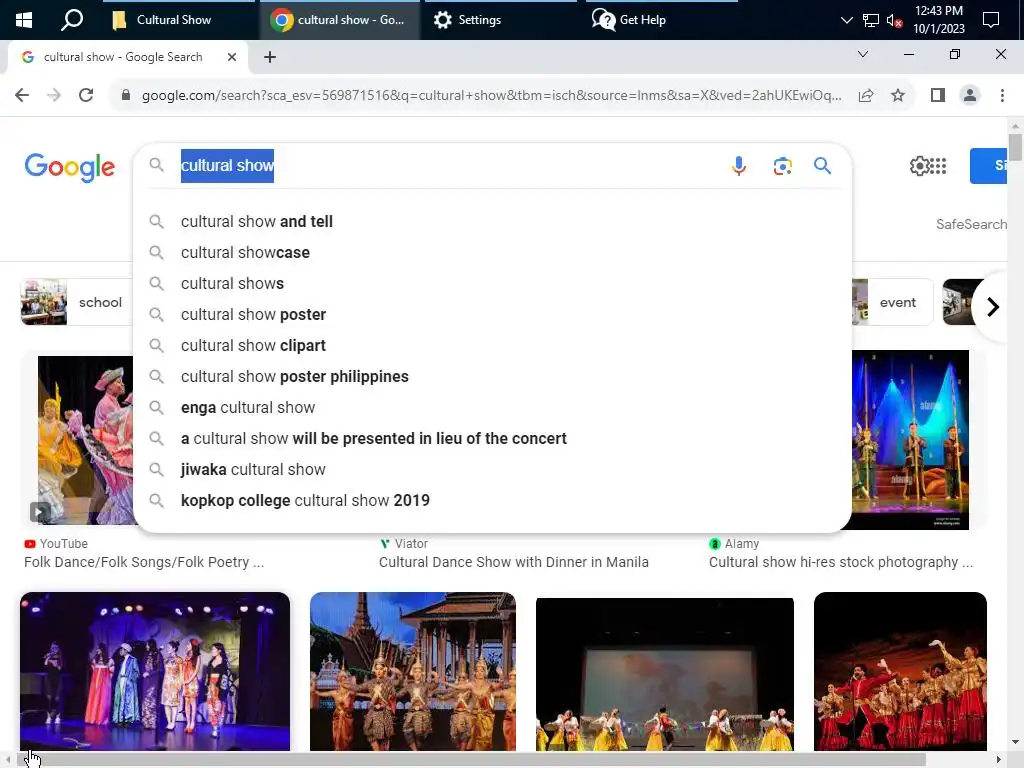Open Folk Dance/Folk Songs/Folk Poetry result link
This screenshot has width=1024, height=768.
[x=144, y=562]
